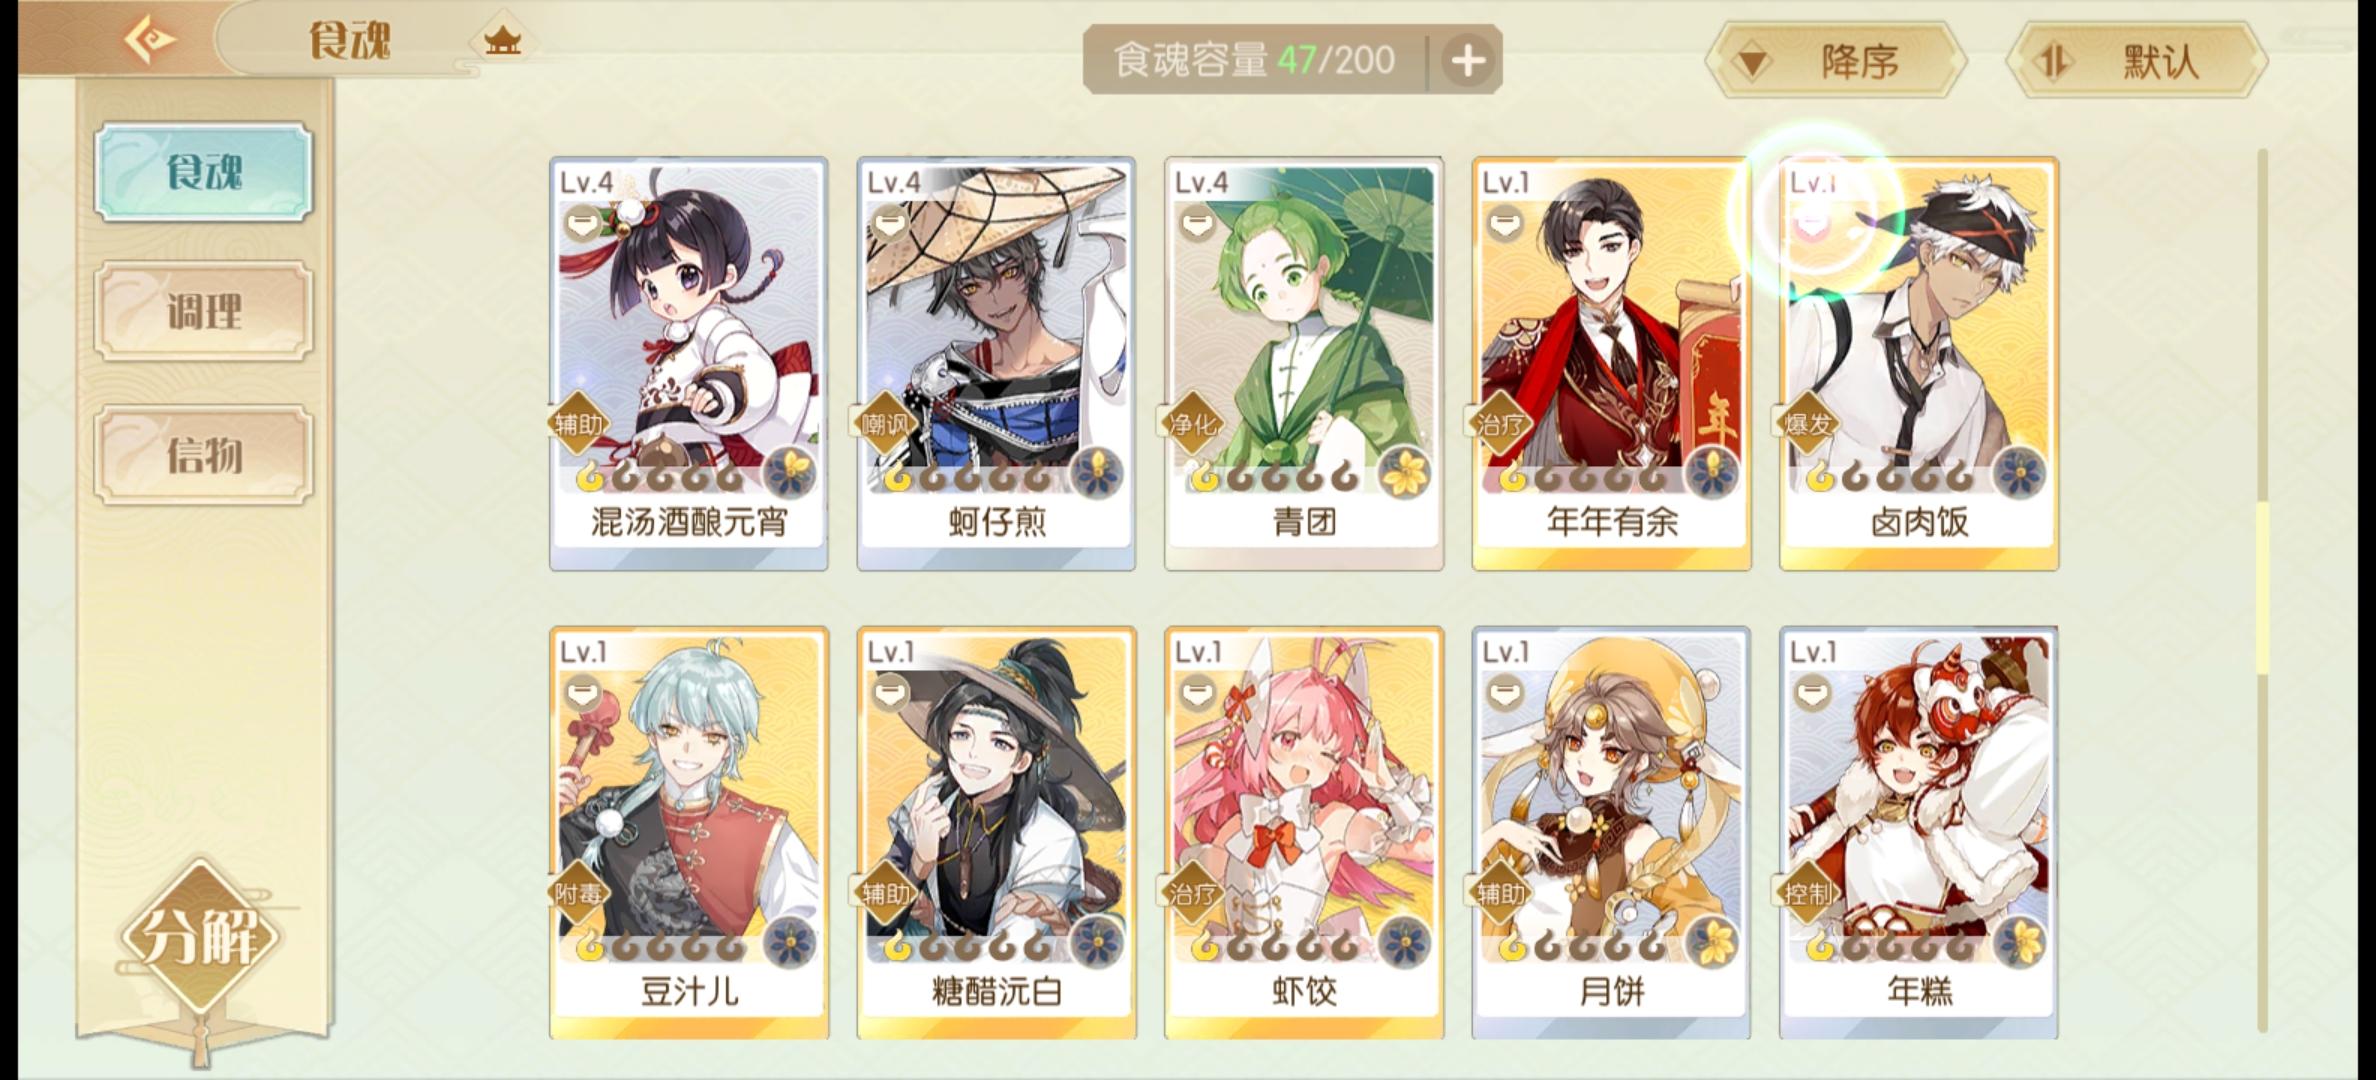Viewport: 2376px width, 1080px height.
Task: Tap the 辅助 role badge on 月饼 card
Action: coord(1501,893)
